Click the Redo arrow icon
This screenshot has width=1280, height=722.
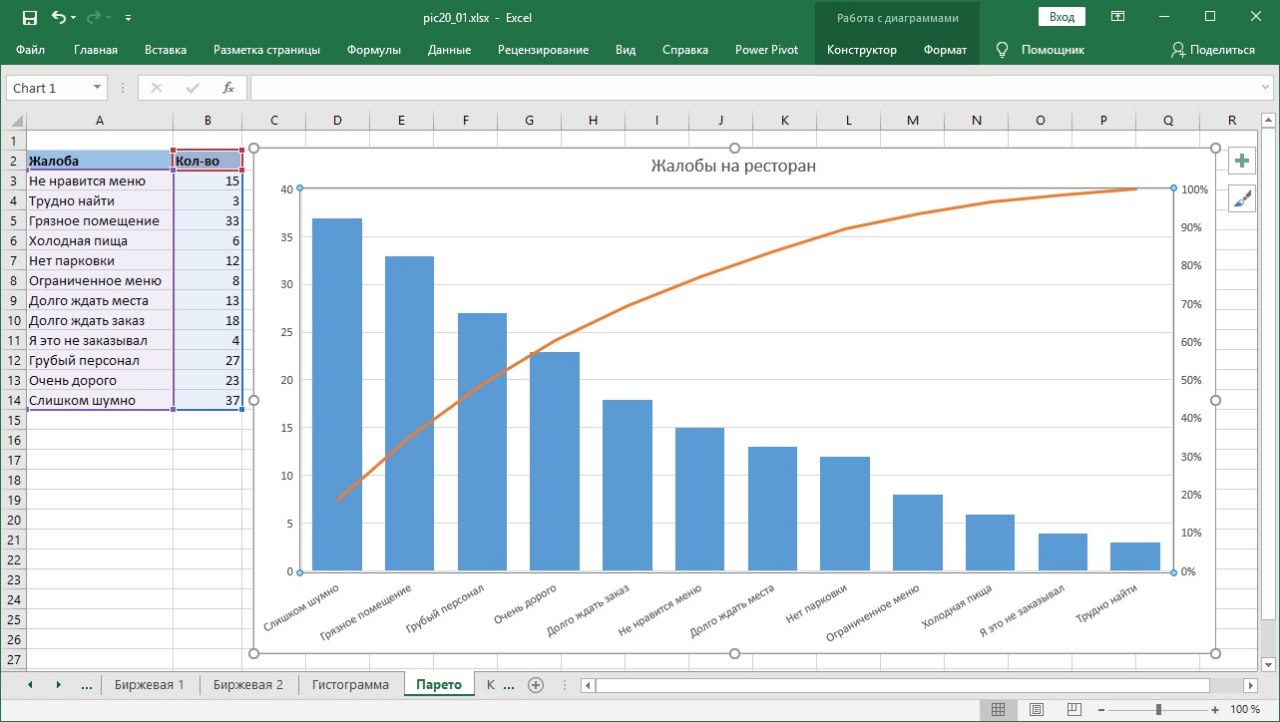94,17
